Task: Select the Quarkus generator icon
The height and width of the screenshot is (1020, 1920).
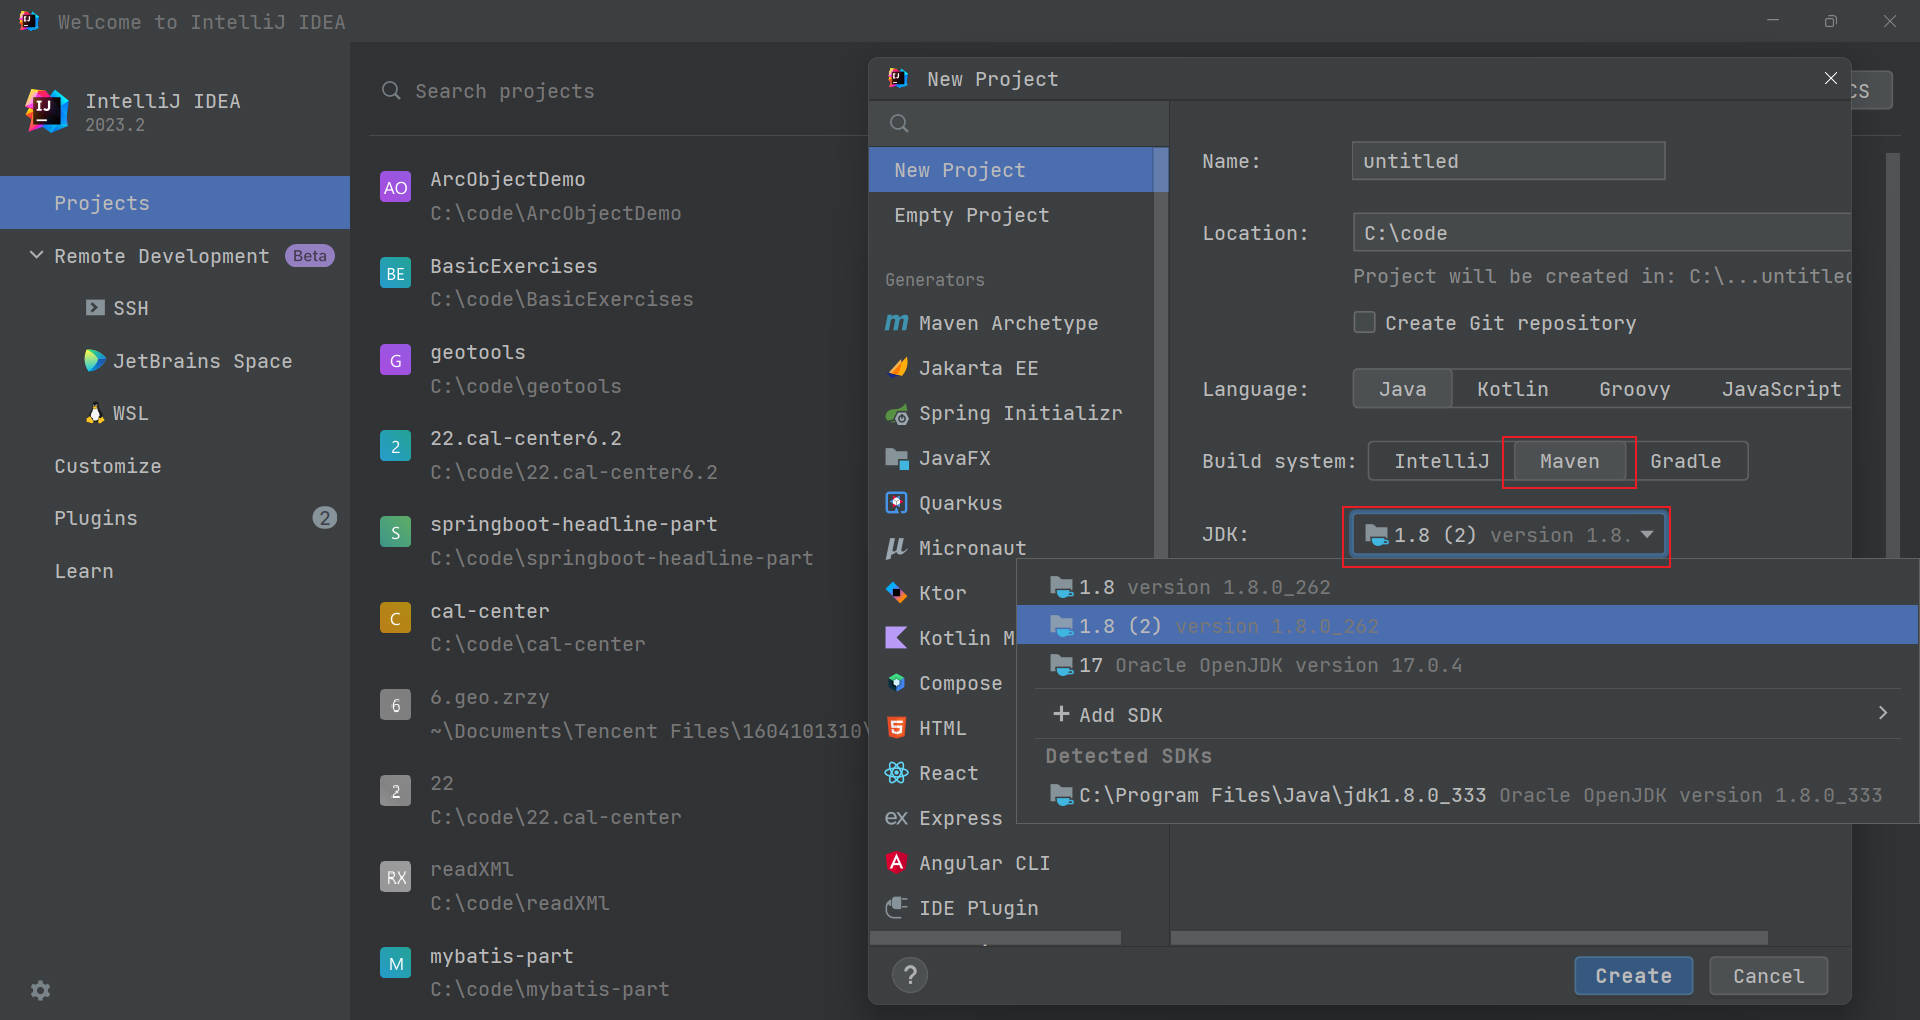Action: (897, 503)
